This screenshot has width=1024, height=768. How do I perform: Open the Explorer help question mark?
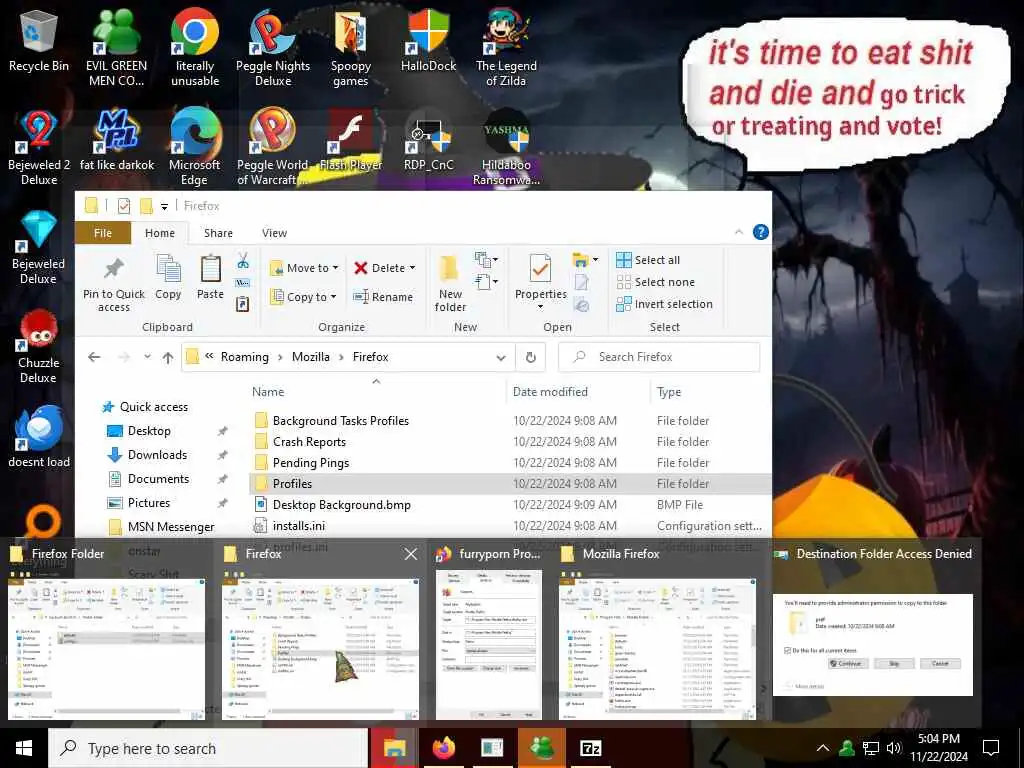coord(761,232)
